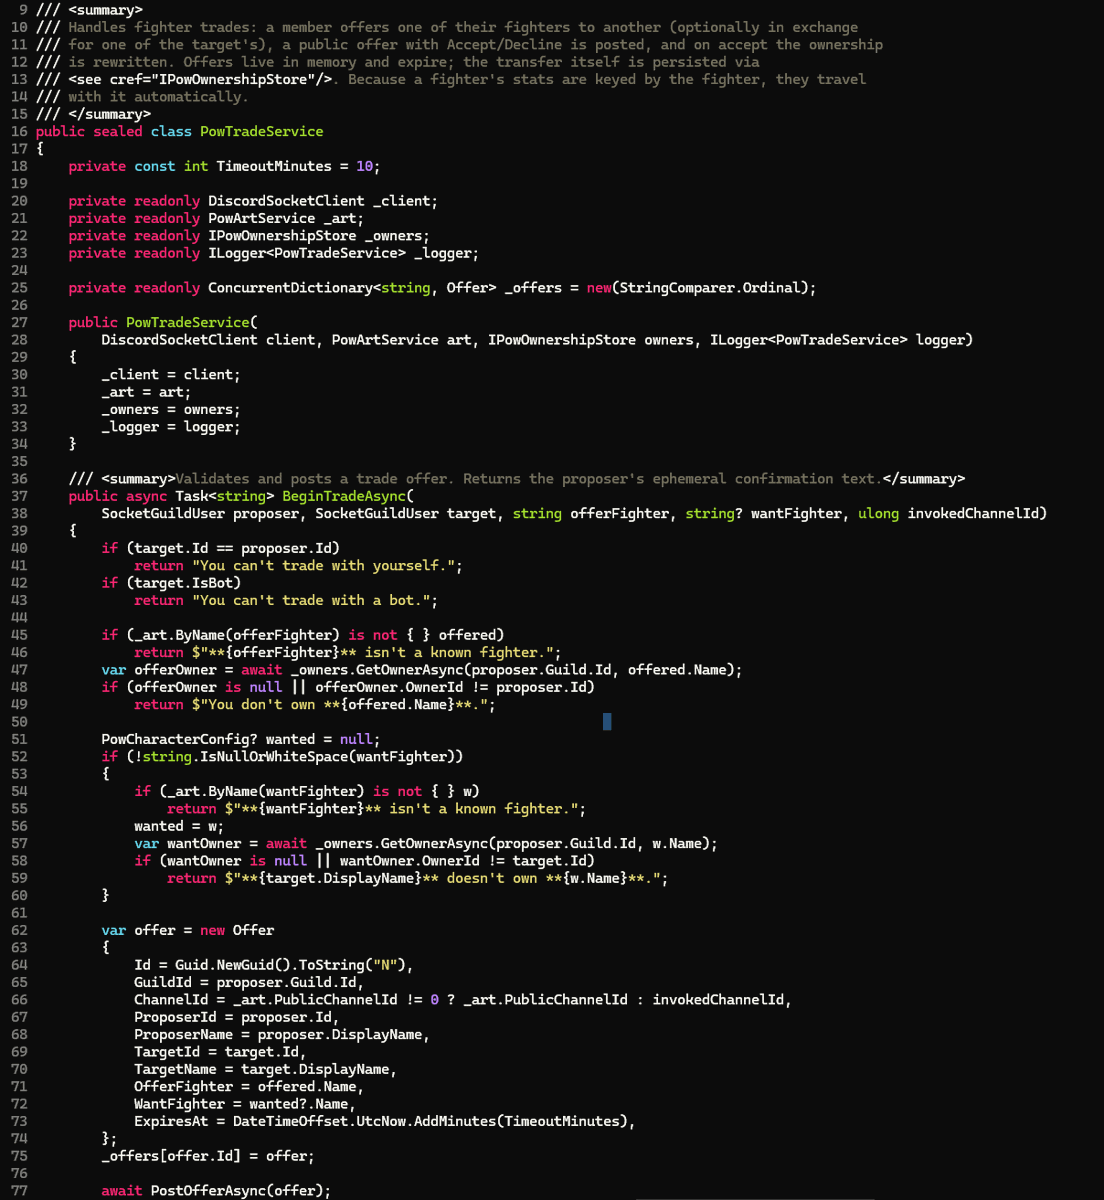Image resolution: width=1104 pixels, height=1200 pixels.
Task: Click the ProposerName property on line 68
Action: [183, 1035]
